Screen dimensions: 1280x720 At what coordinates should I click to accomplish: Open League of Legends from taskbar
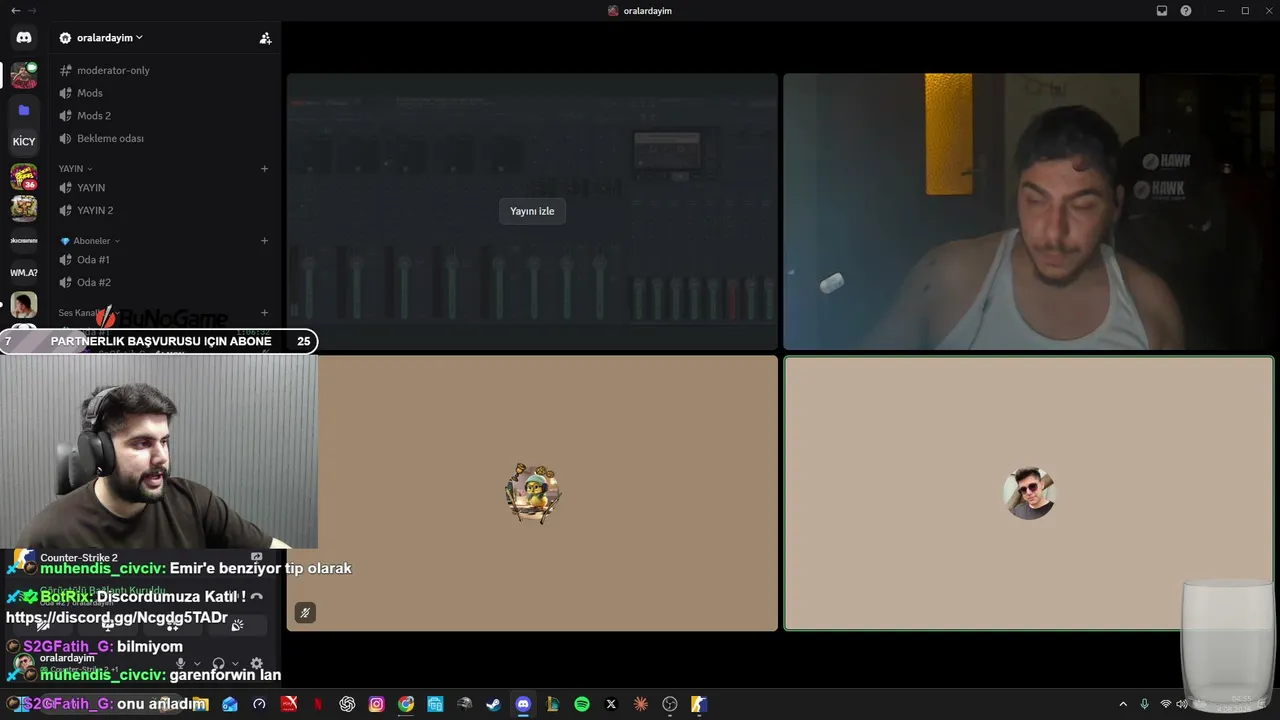click(x=552, y=704)
